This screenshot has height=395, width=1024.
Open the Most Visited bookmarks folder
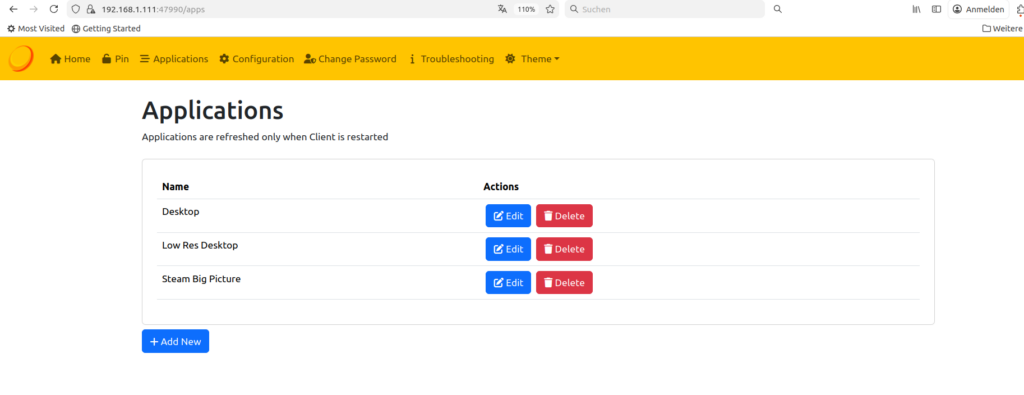[36, 29]
